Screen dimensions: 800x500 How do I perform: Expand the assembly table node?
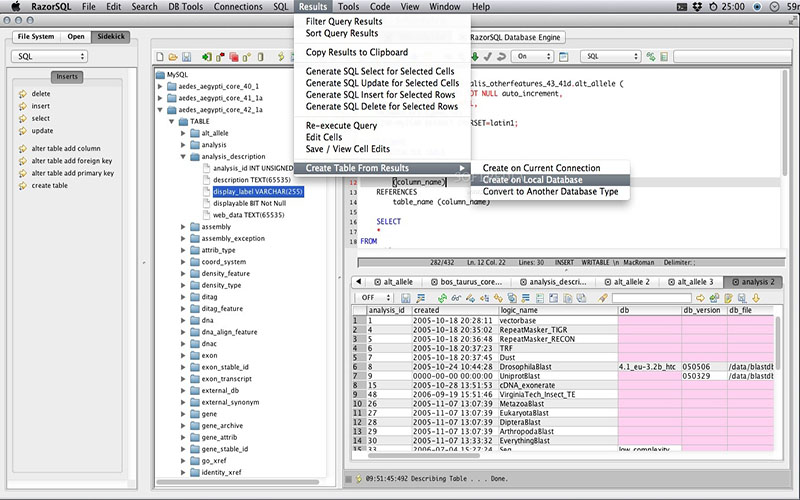[x=183, y=227]
